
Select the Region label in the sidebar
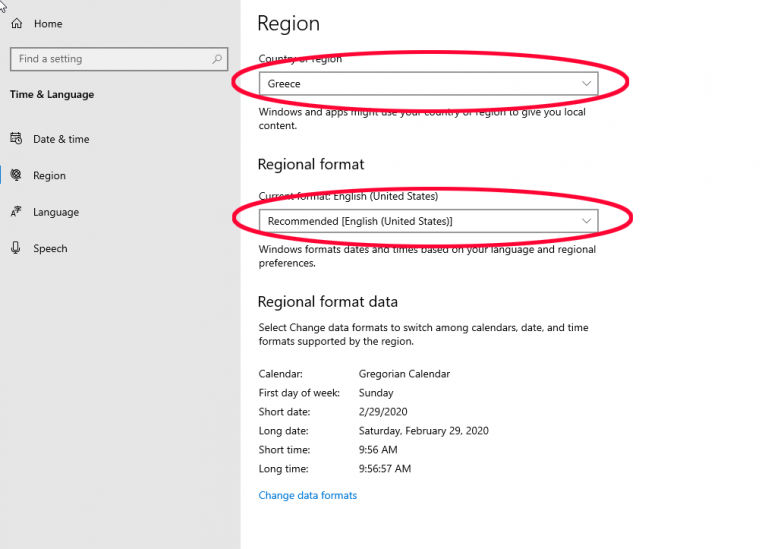(49, 176)
